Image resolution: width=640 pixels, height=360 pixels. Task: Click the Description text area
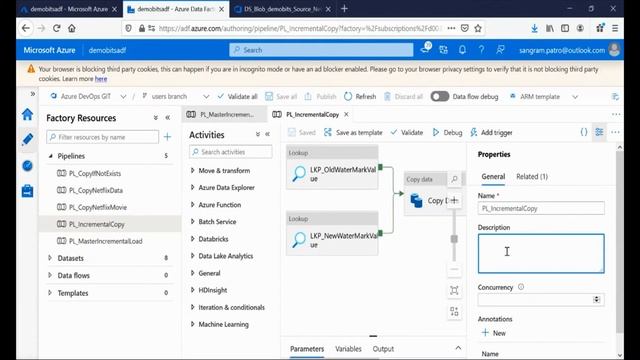[541, 253]
